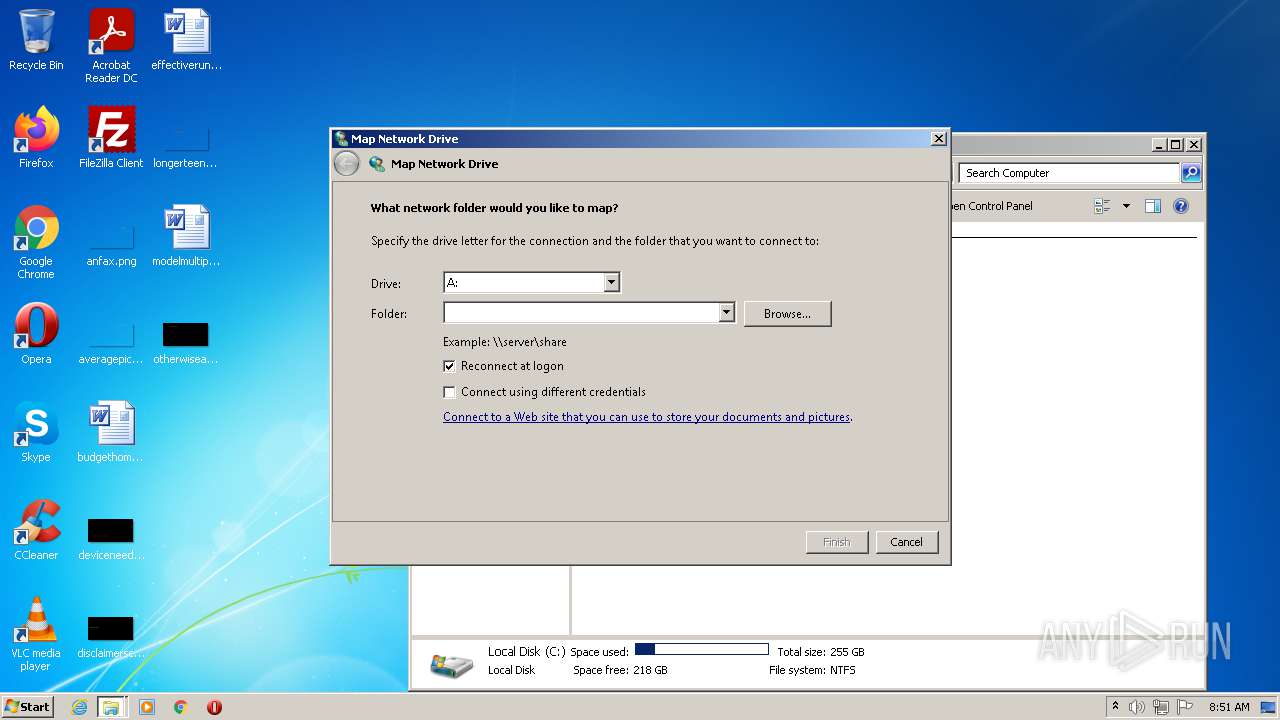Click the network tray icon
1280x720 pixels.
point(1161,707)
